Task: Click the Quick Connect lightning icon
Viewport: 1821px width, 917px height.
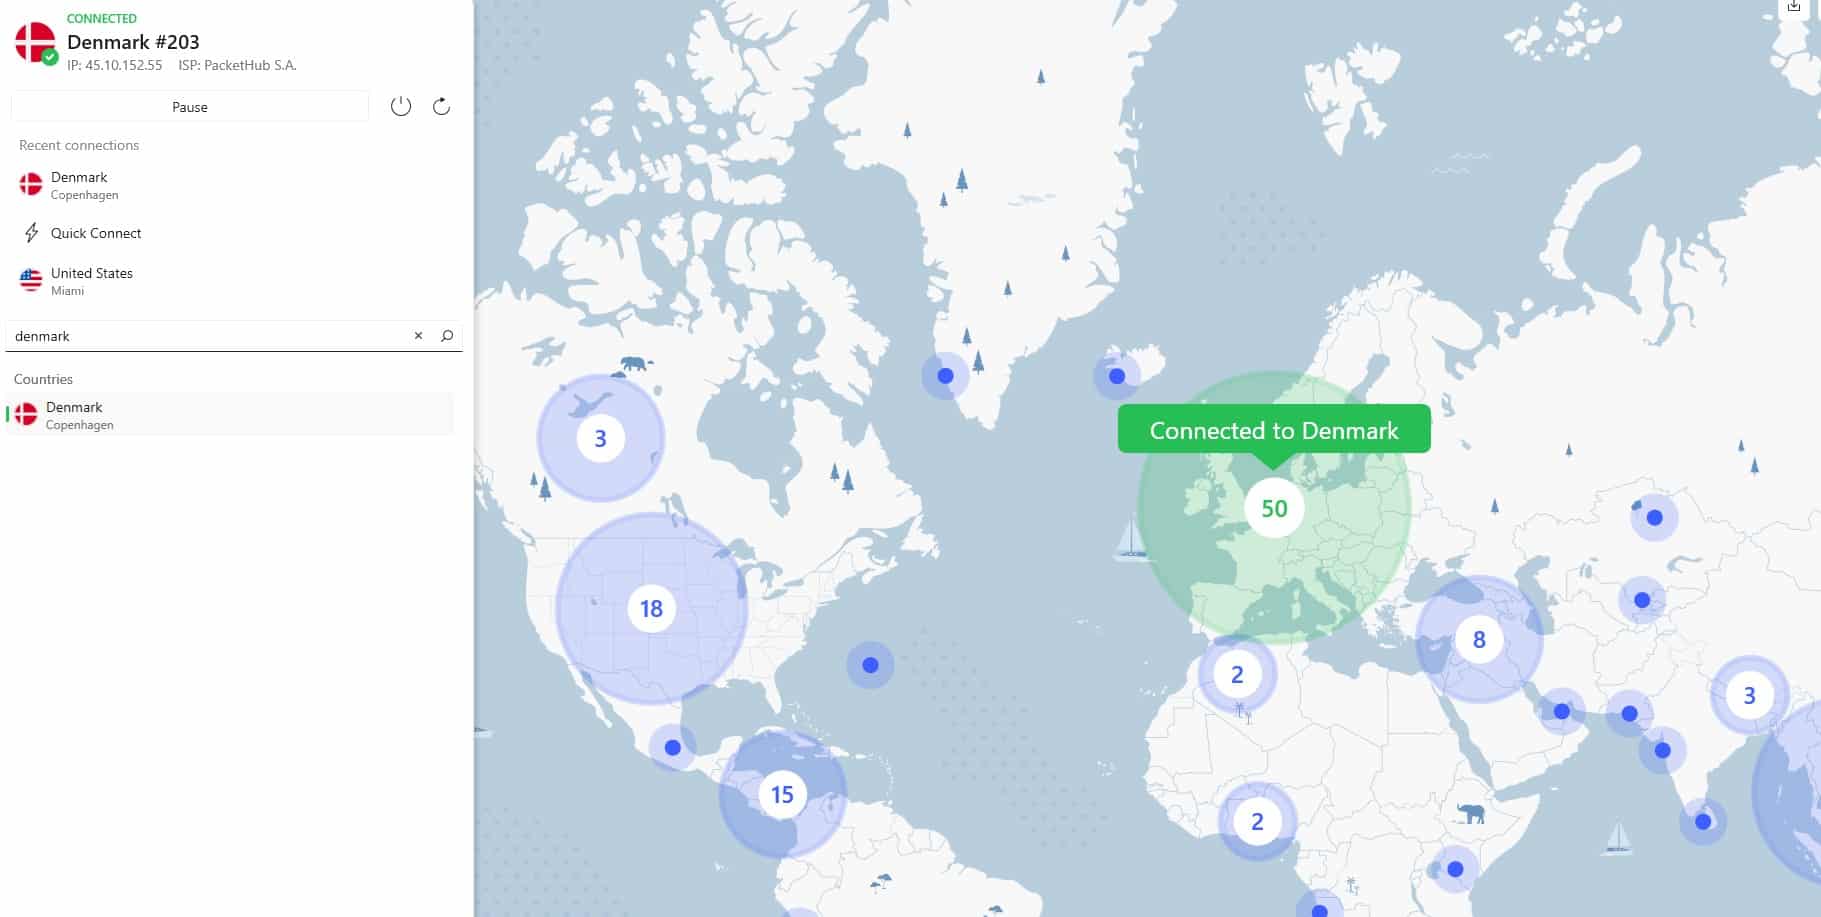Action: coord(31,233)
